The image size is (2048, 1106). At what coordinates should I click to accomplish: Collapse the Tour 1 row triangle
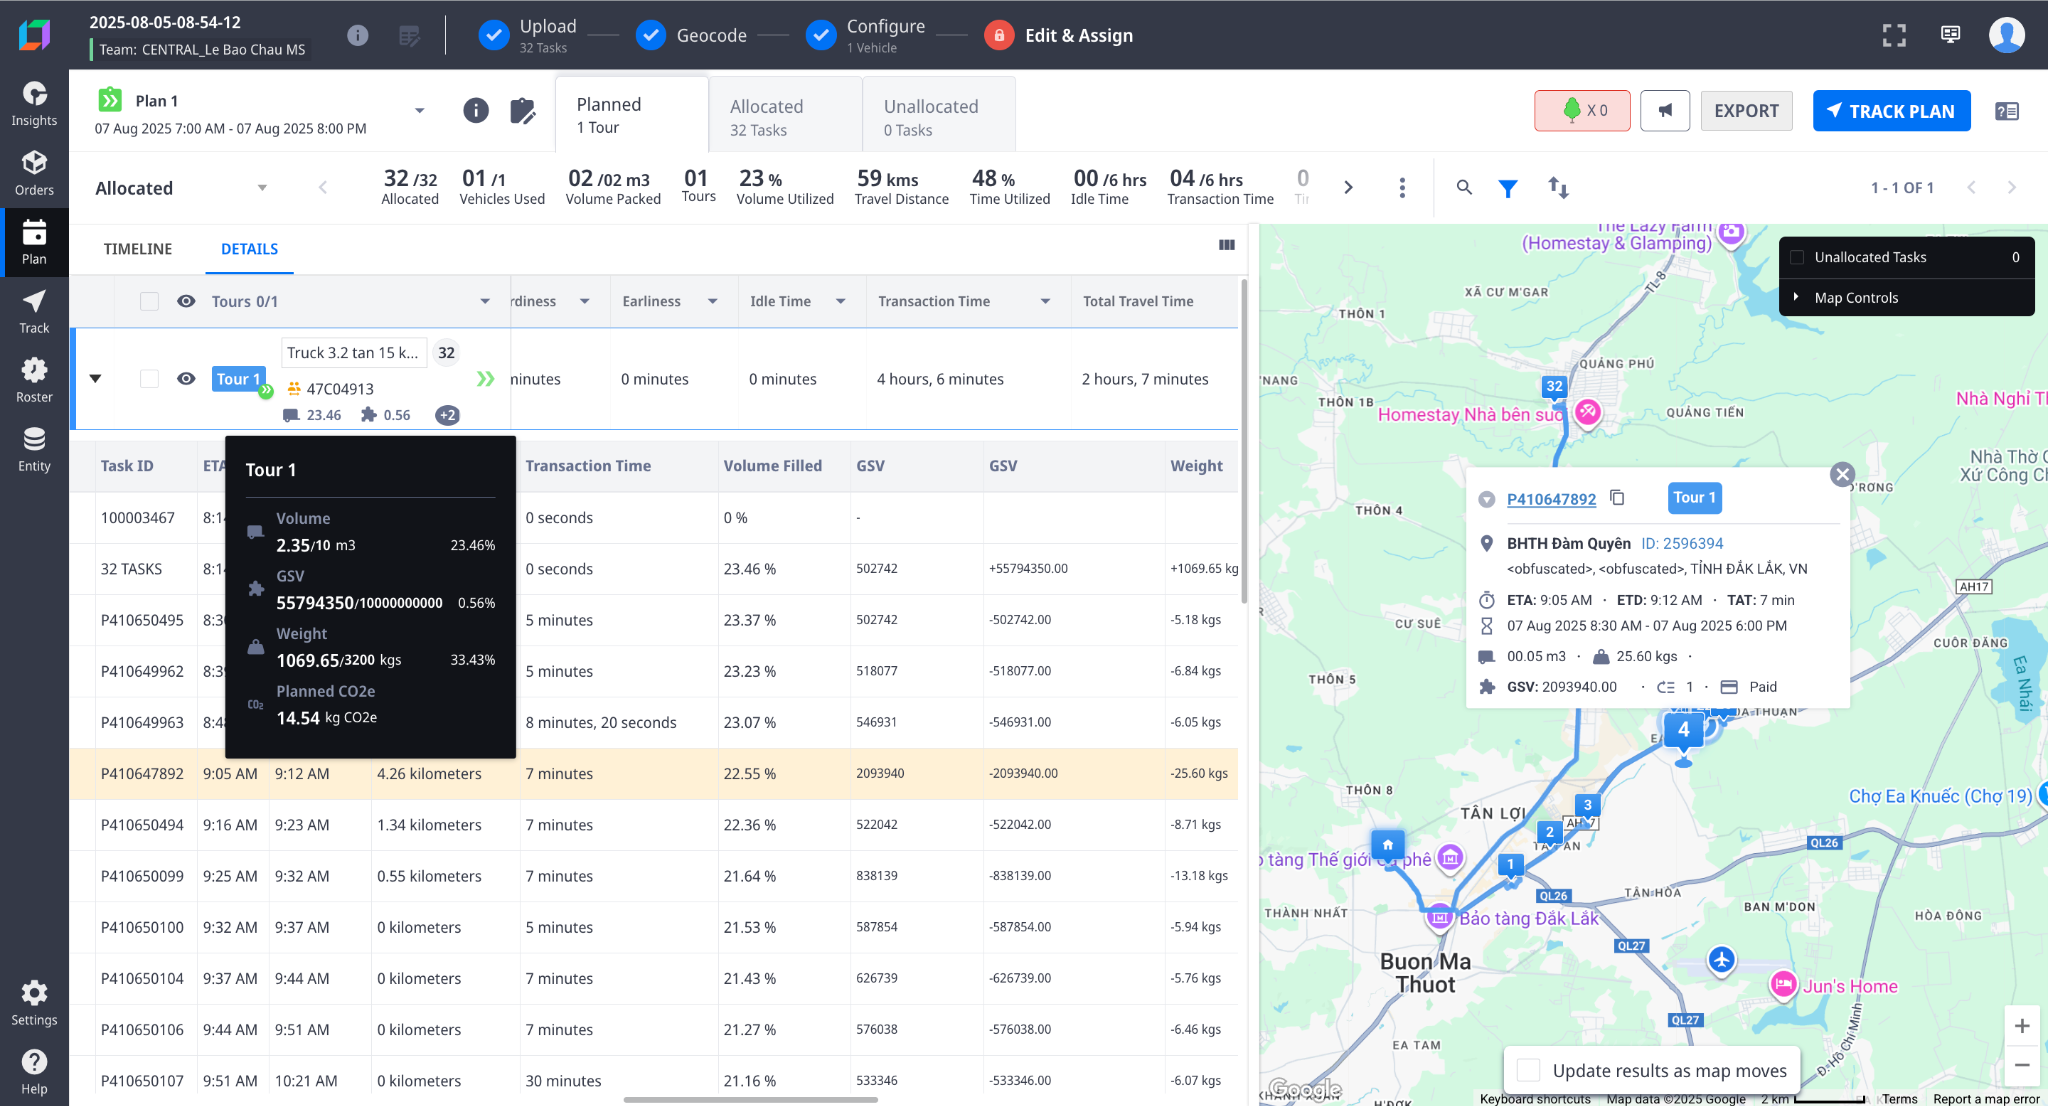(x=95, y=379)
